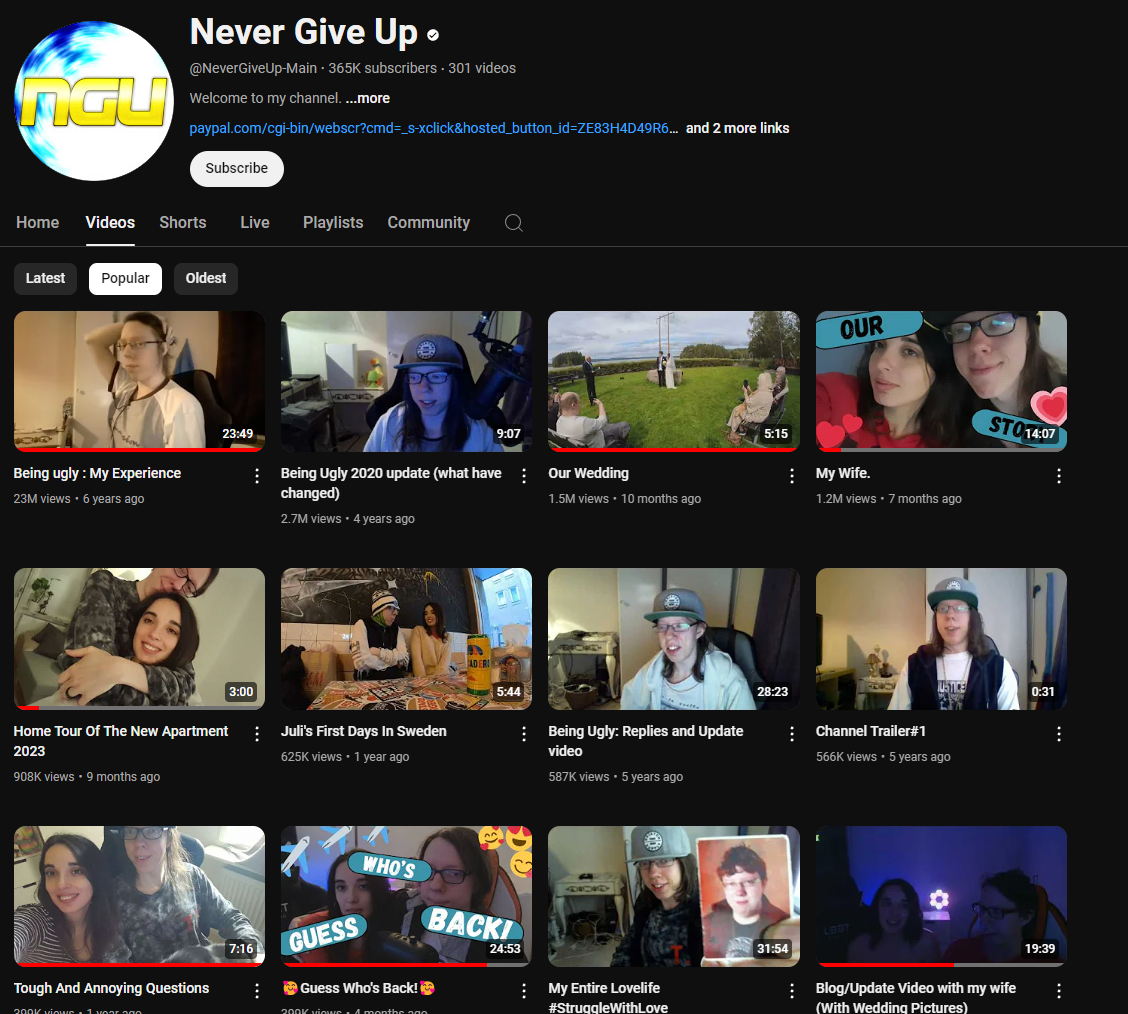Select the Popular sort chip
1128x1014 pixels.
[125, 278]
